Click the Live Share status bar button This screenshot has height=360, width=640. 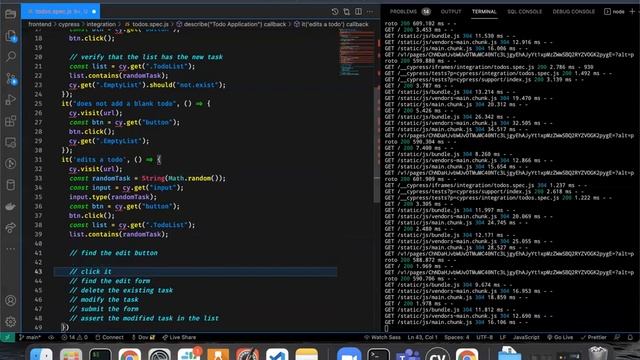tap(179, 337)
